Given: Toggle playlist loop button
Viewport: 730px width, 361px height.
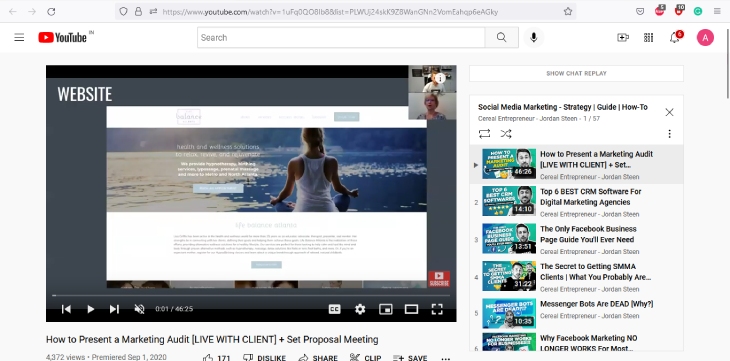Looking at the screenshot, I should 484,134.
